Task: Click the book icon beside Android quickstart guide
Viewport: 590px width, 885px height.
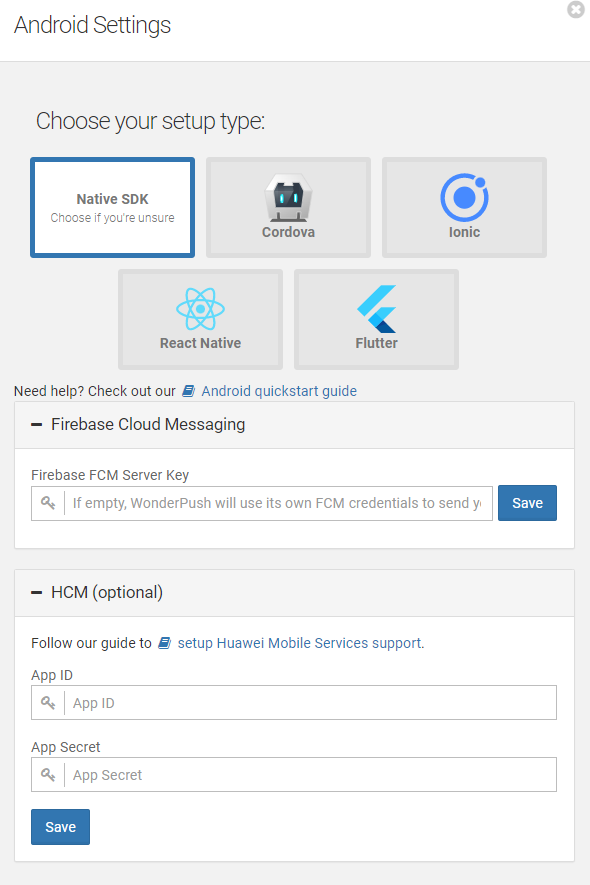Action: [189, 391]
